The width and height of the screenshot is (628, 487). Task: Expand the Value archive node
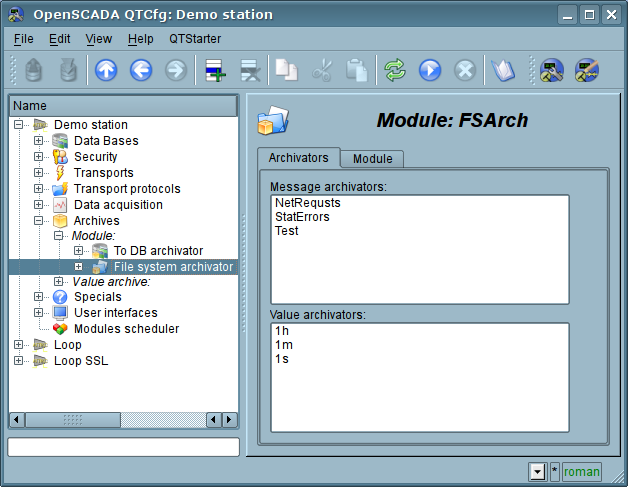pos(58,282)
